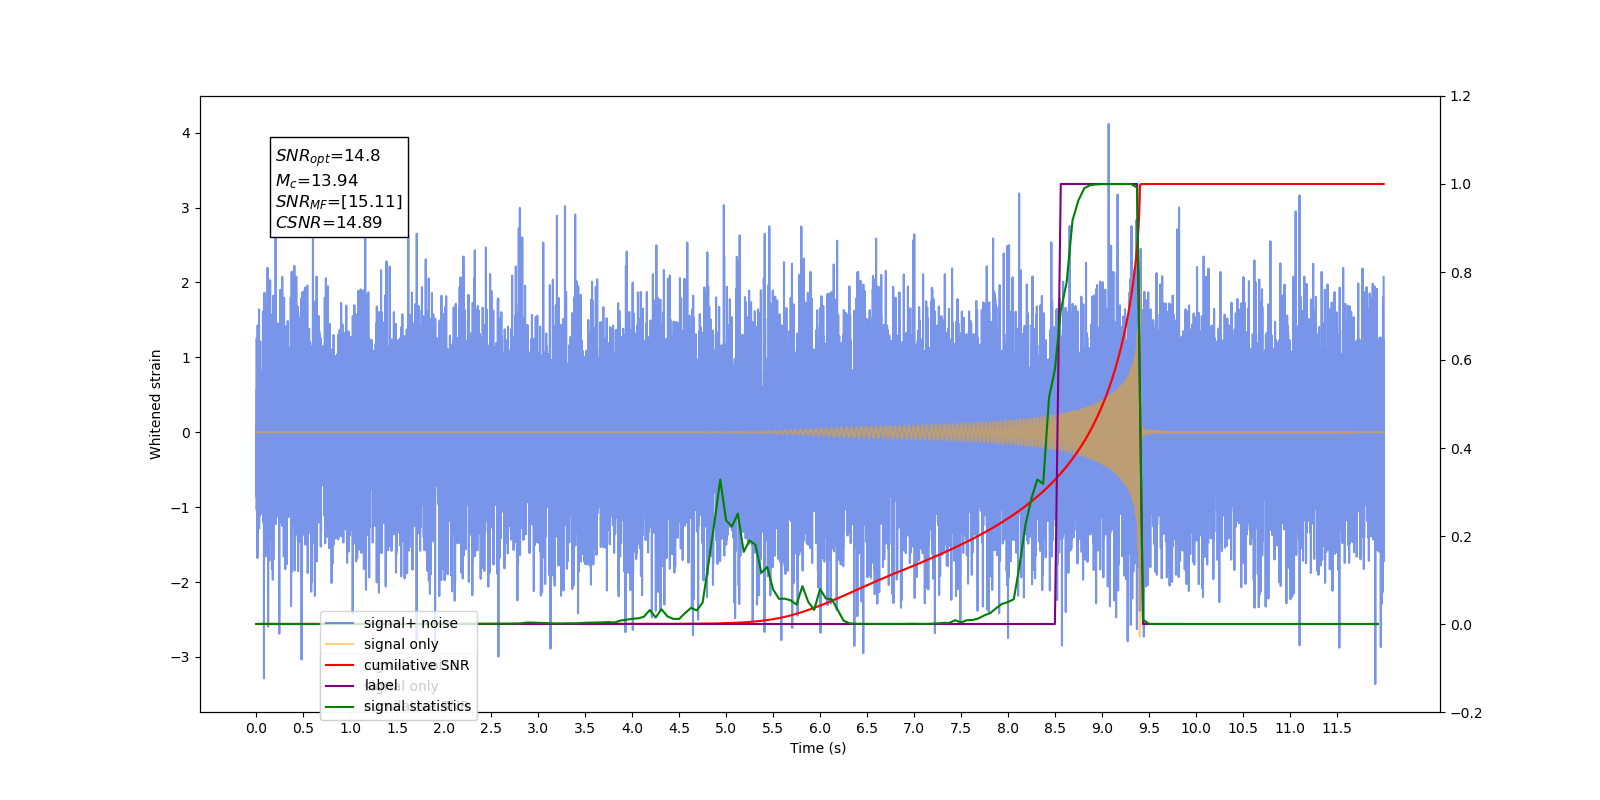1600x800 pixels.
Task: Click the 1.2 tick on the right axis
Action: tap(1460, 96)
